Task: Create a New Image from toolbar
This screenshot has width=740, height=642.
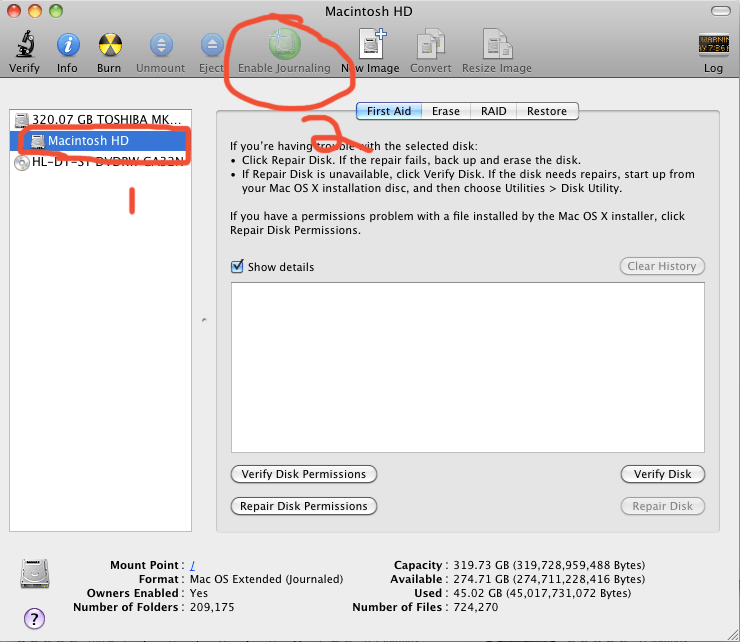Action: pyautogui.click(x=372, y=44)
